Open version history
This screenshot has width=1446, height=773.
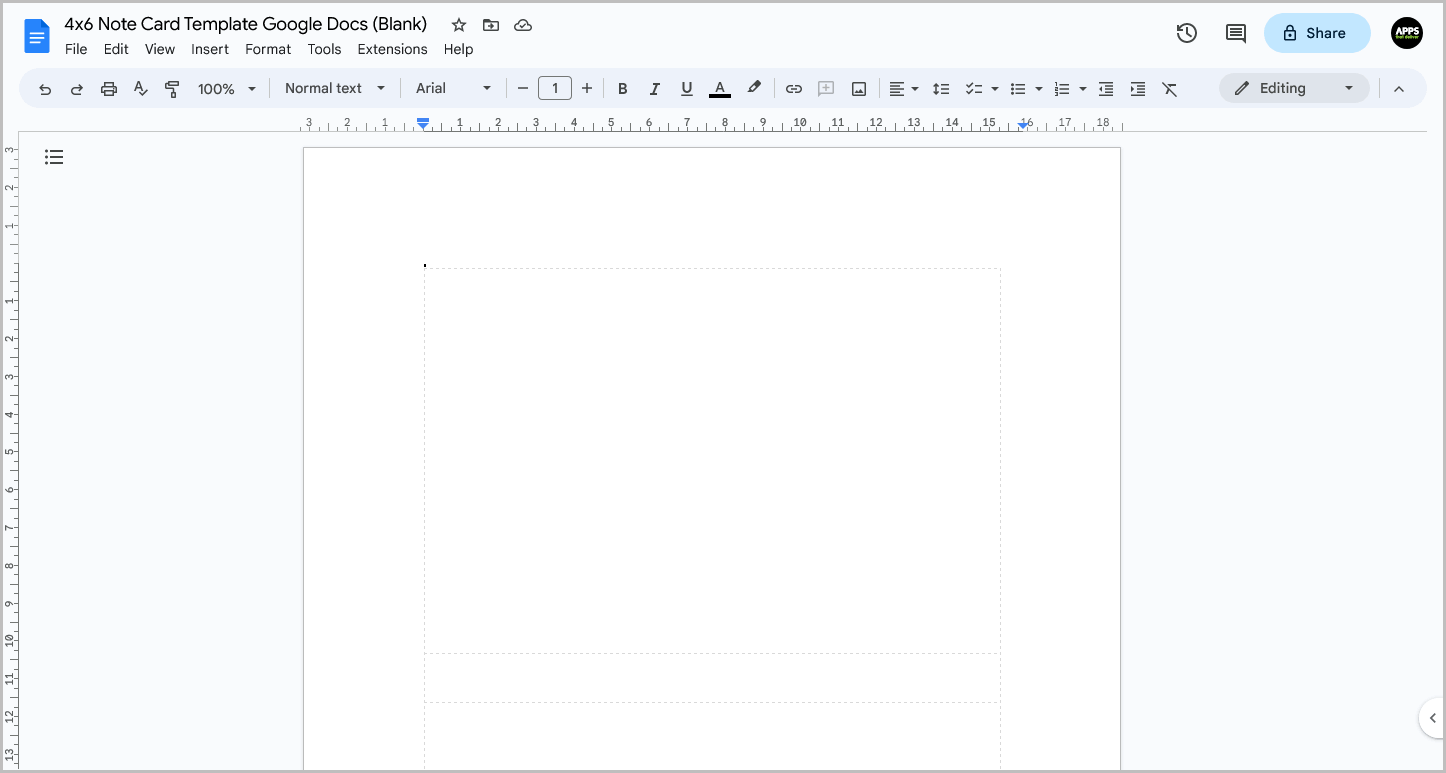click(1186, 33)
